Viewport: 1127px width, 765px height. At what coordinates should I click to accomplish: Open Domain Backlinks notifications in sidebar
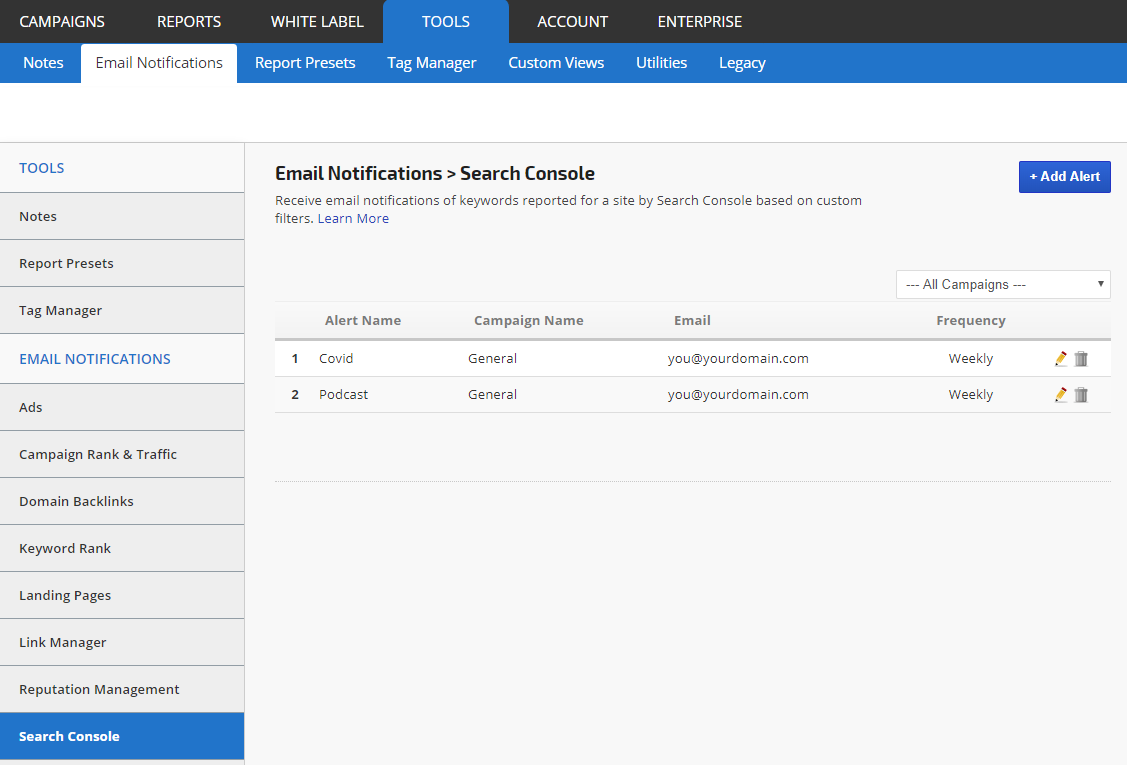click(x=76, y=501)
